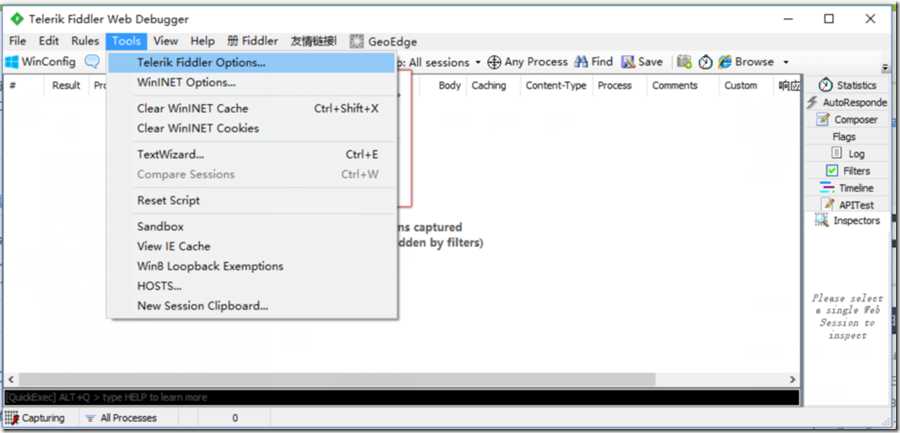900x433 pixels.
Task: Click the Statistics stopwatch icon
Action: [826, 85]
